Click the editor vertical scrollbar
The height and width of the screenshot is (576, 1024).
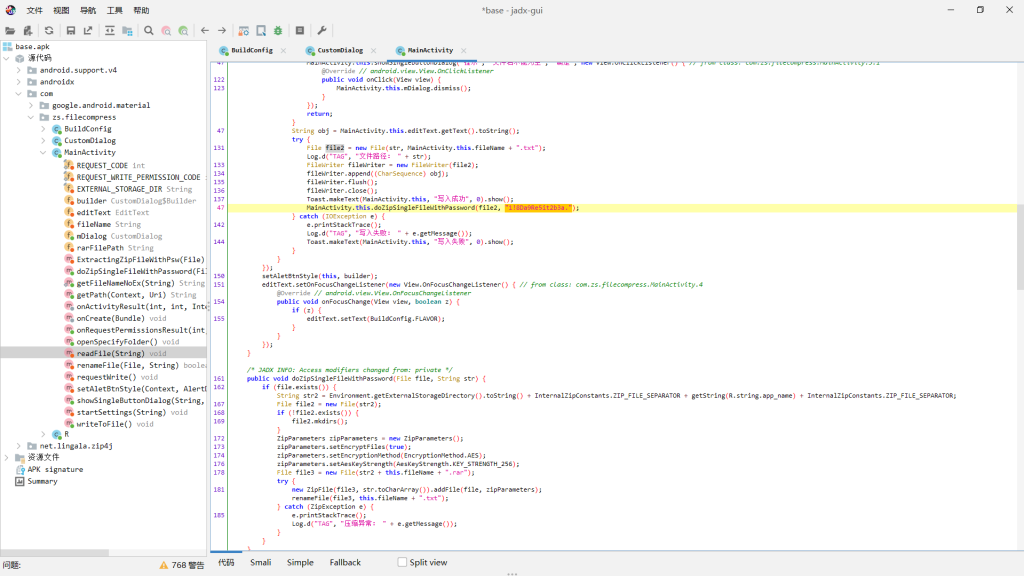pos(1020,248)
